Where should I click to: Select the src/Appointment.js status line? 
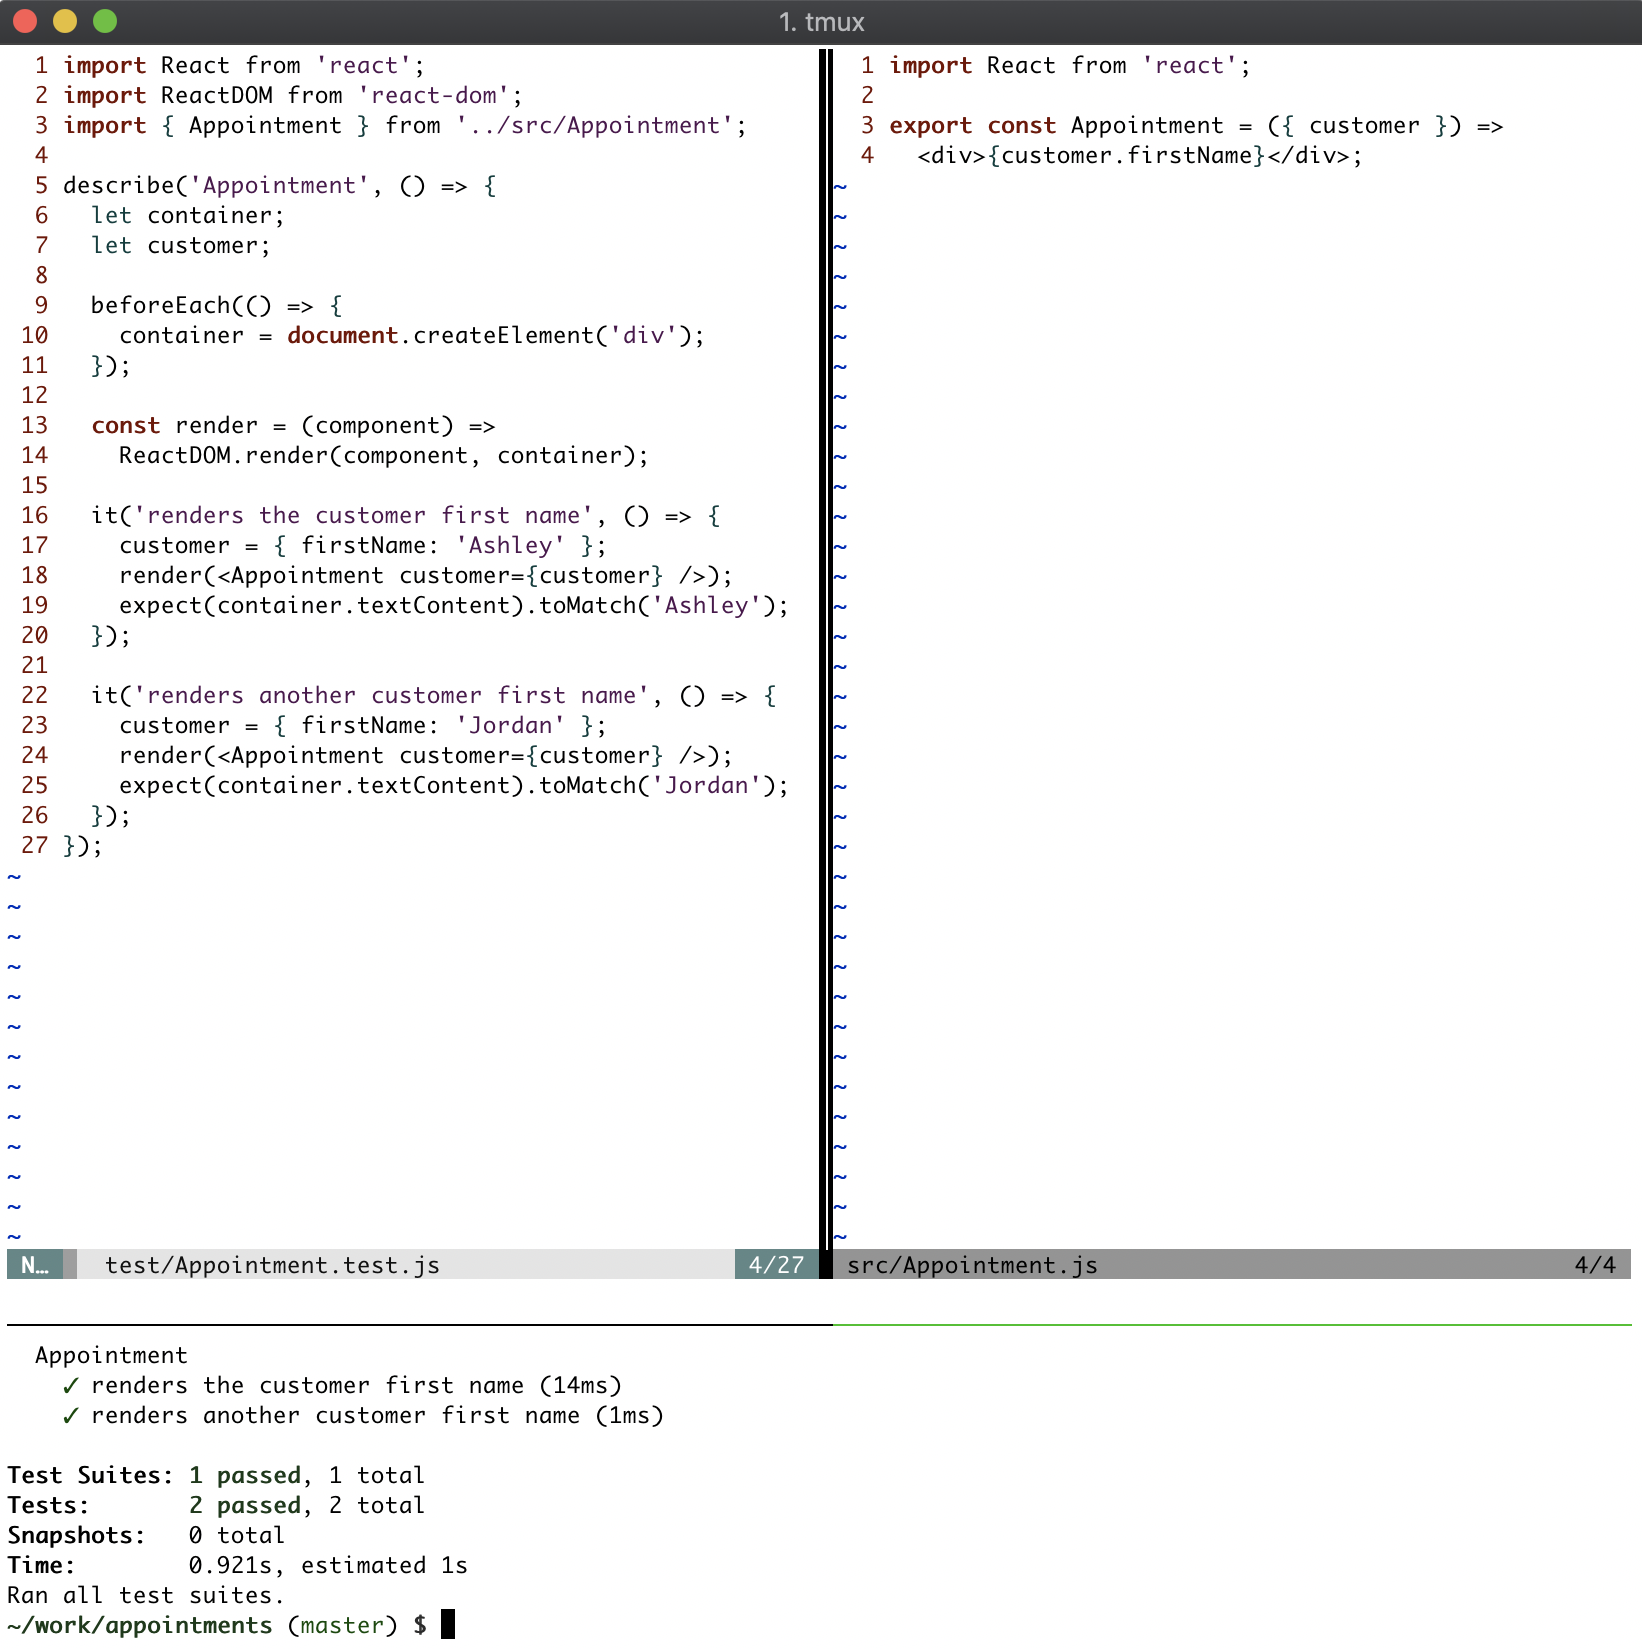pos(972,1265)
